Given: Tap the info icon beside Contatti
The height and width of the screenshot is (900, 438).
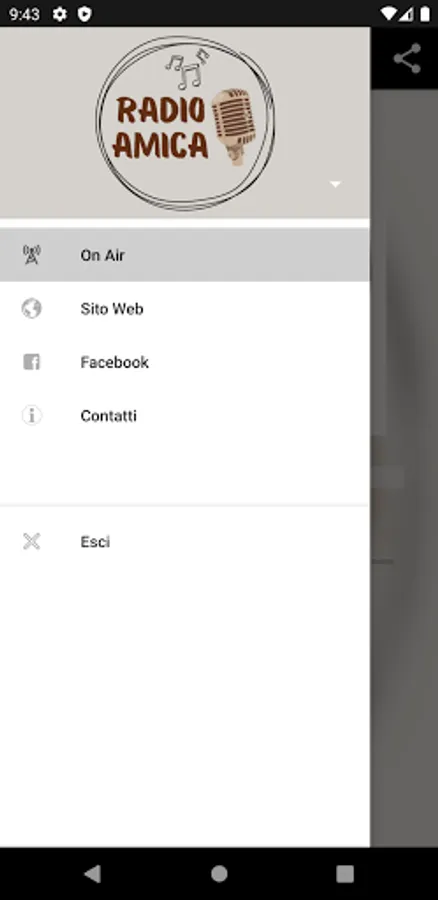Looking at the screenshot, I should [x=32, y=415].
